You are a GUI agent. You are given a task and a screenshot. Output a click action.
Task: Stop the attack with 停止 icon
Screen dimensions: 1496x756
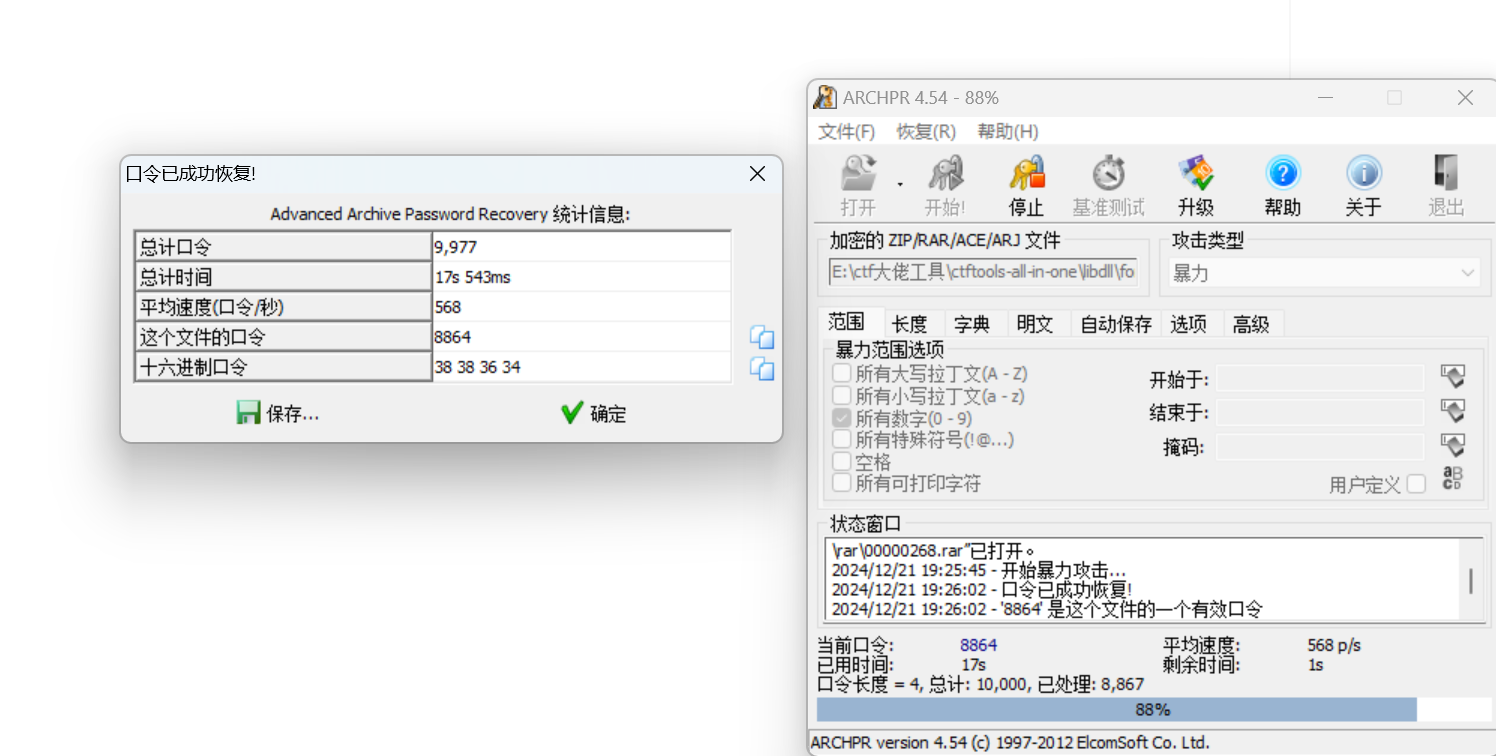1026,174
